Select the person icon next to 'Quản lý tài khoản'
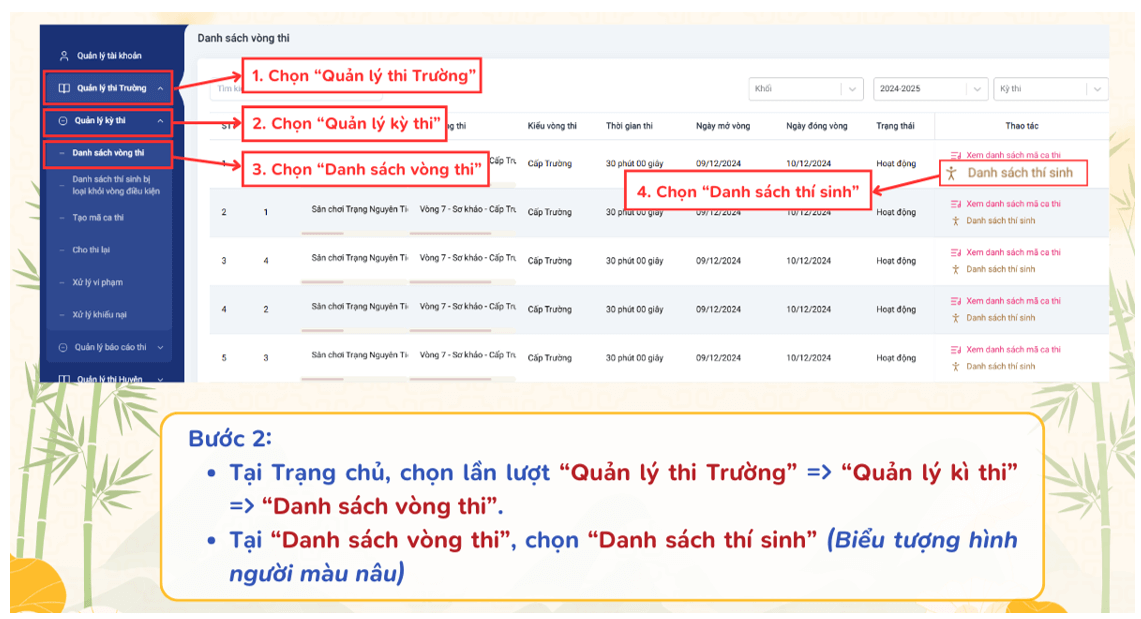The image size is (1141, 619). (x=63, y=57)
